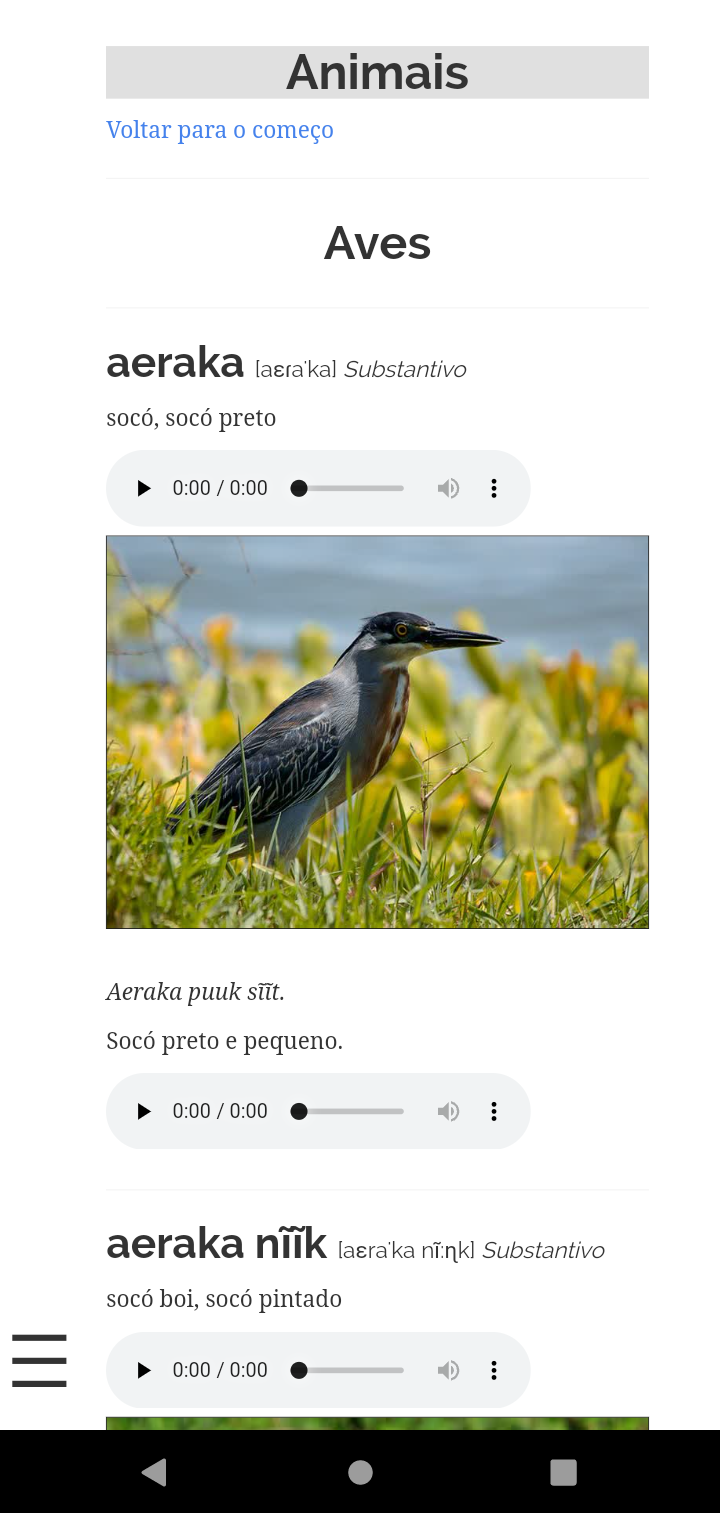720x1513 pixels.
Task: Tap the Android home button
Action: (x=360, y=1472)
